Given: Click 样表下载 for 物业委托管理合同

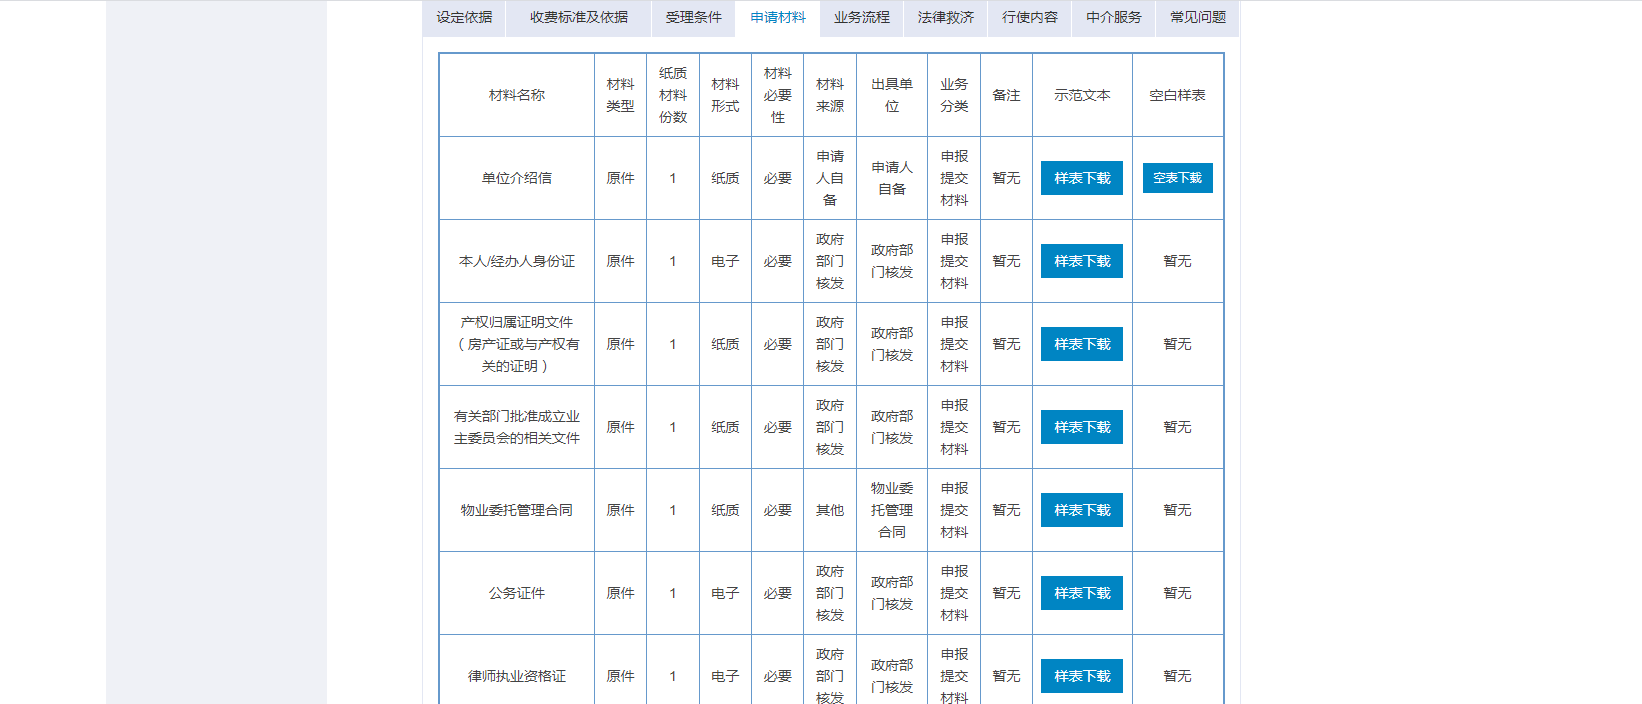Looking at the screenshot, I should (x=1082, y=510).
